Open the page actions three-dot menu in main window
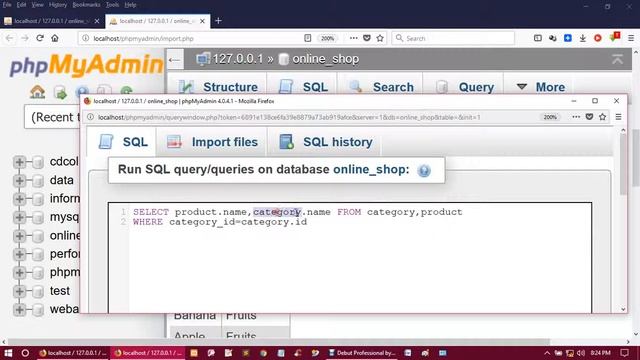640x360 pixels. (353, 38)
